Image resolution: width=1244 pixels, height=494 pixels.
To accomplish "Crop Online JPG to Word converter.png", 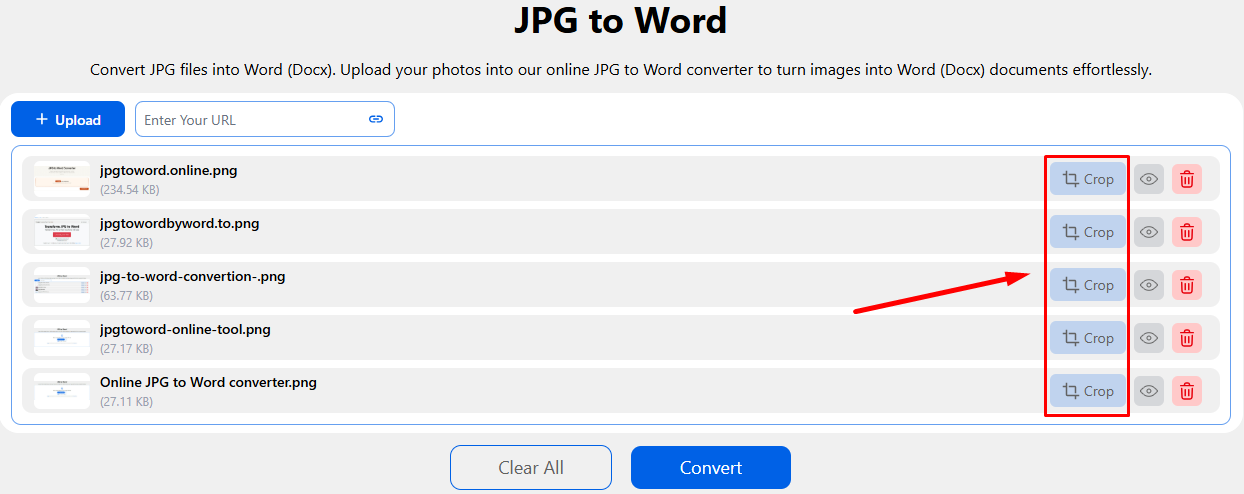I will 1088,391.
